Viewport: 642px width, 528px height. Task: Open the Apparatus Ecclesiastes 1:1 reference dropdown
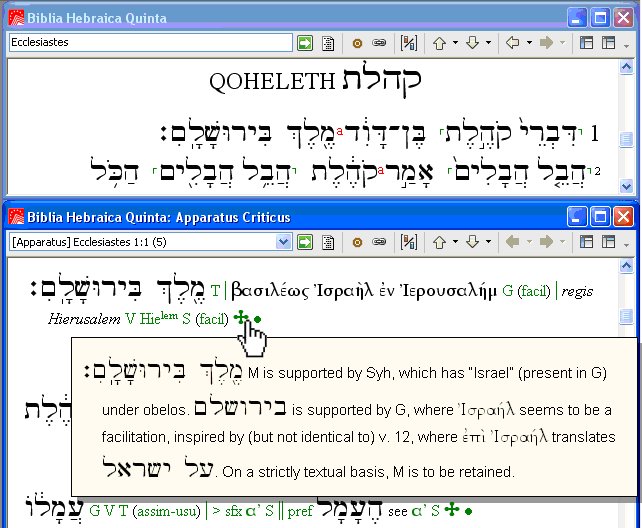[283, 242]
